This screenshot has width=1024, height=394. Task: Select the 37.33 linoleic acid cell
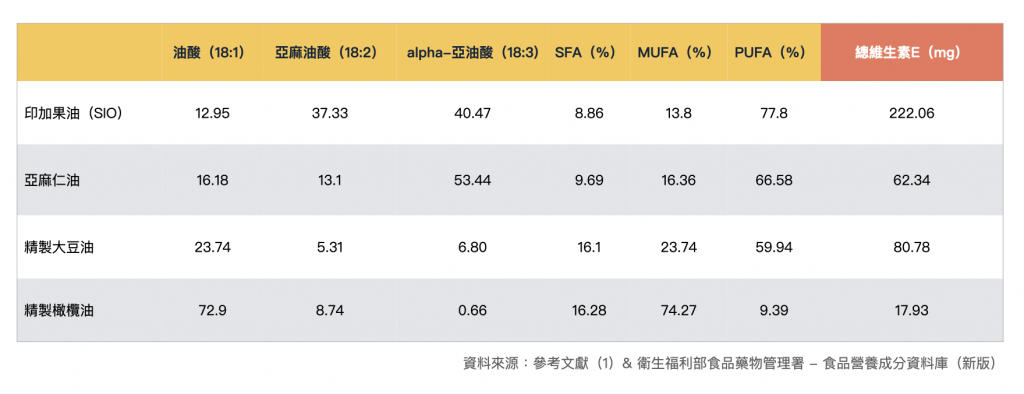coord(330,114)
